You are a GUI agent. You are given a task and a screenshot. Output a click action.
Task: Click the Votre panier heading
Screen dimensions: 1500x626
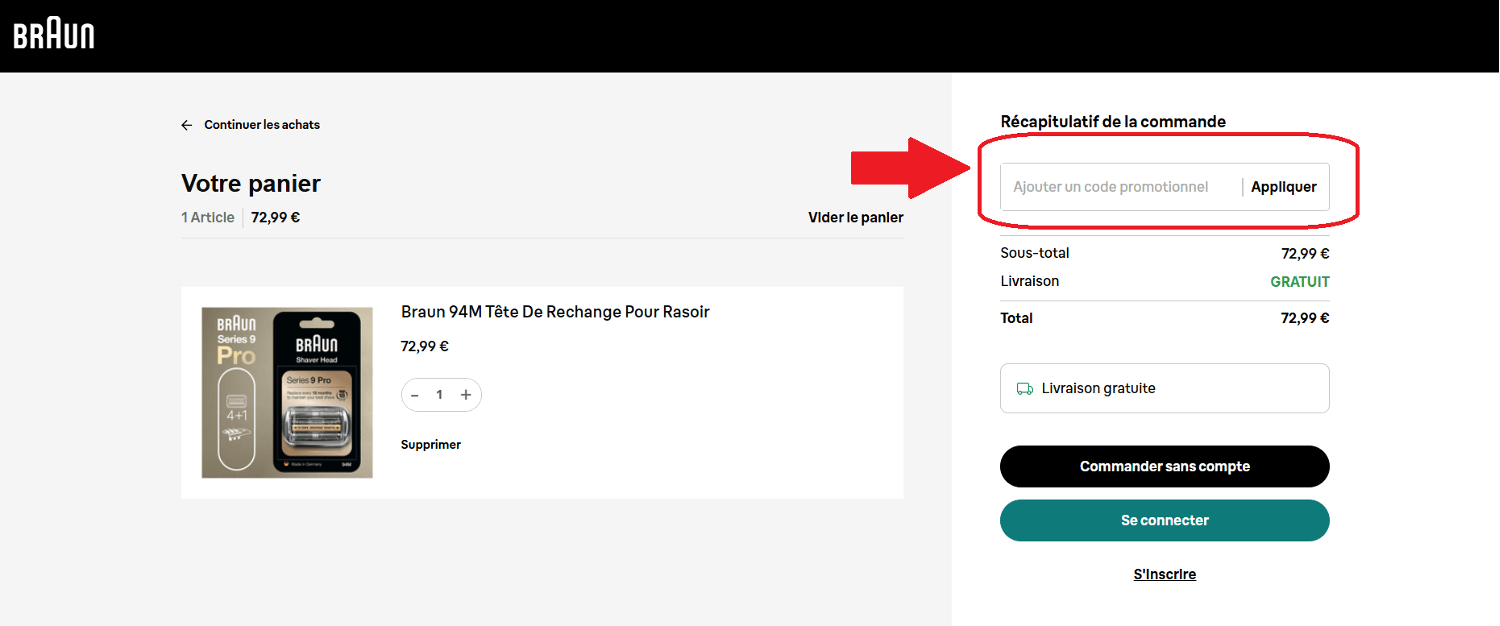pyautogui.click(x=251, y=184)
